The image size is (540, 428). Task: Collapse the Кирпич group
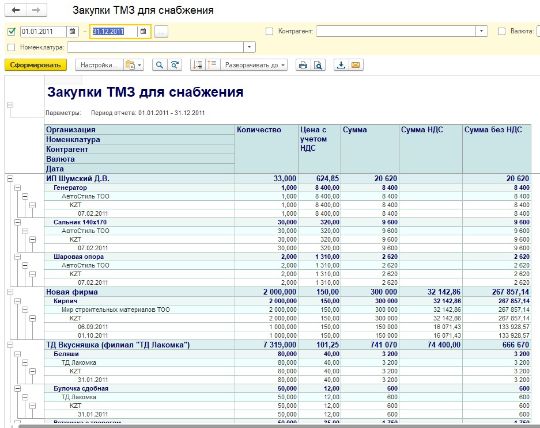pyautogui.click(x=18, y=301)
